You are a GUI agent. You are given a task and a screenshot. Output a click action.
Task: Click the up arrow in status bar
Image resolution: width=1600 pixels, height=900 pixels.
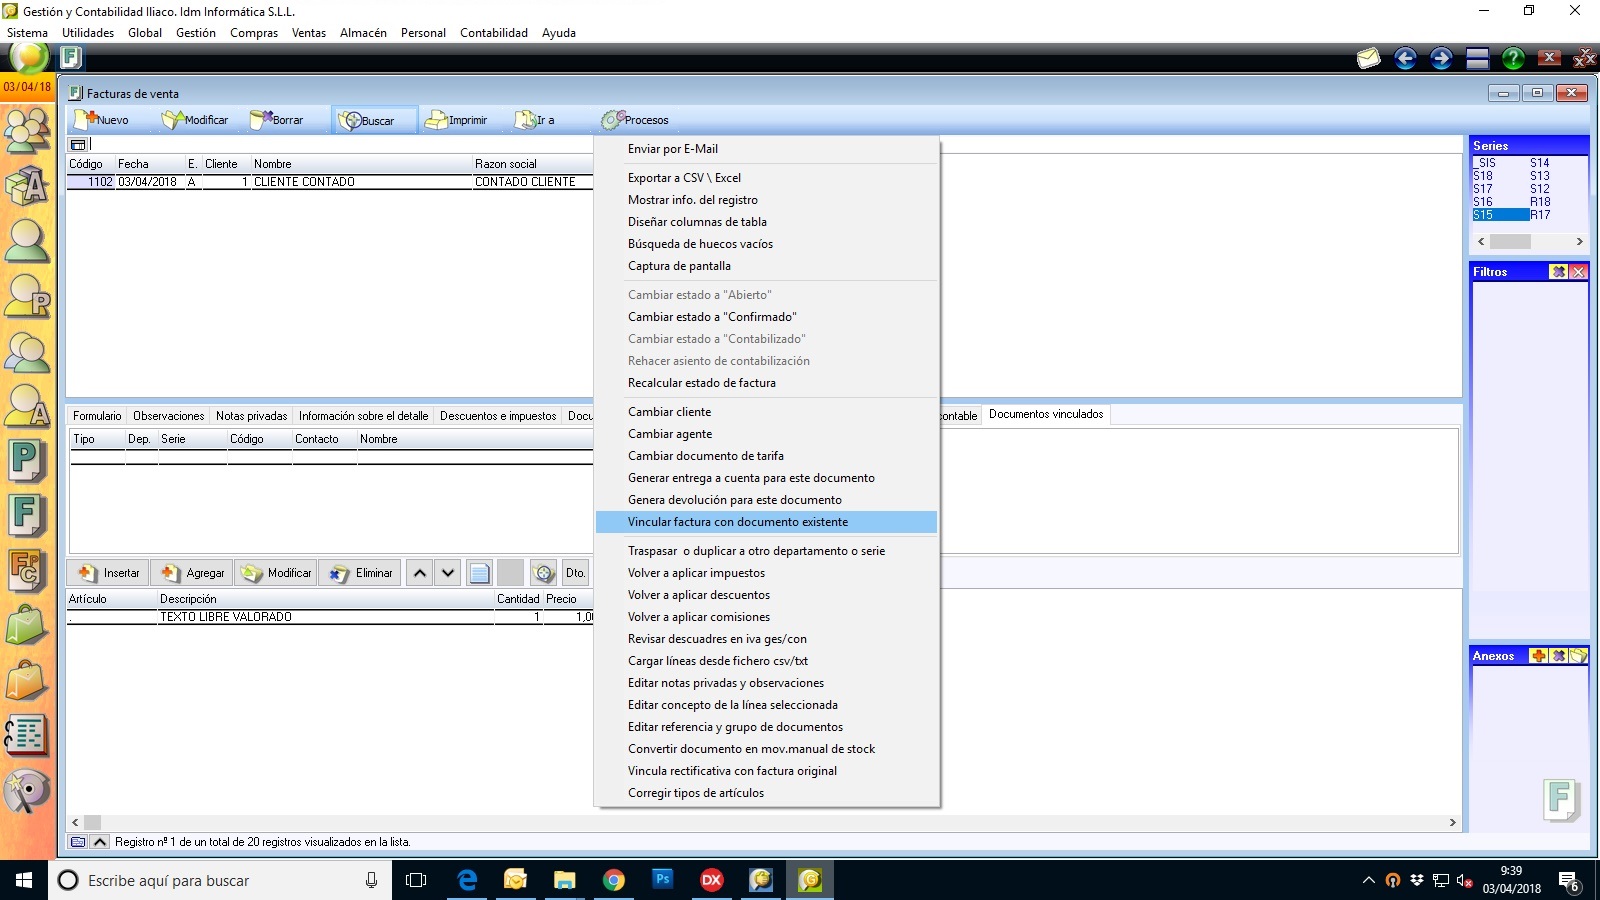point(100,842)
